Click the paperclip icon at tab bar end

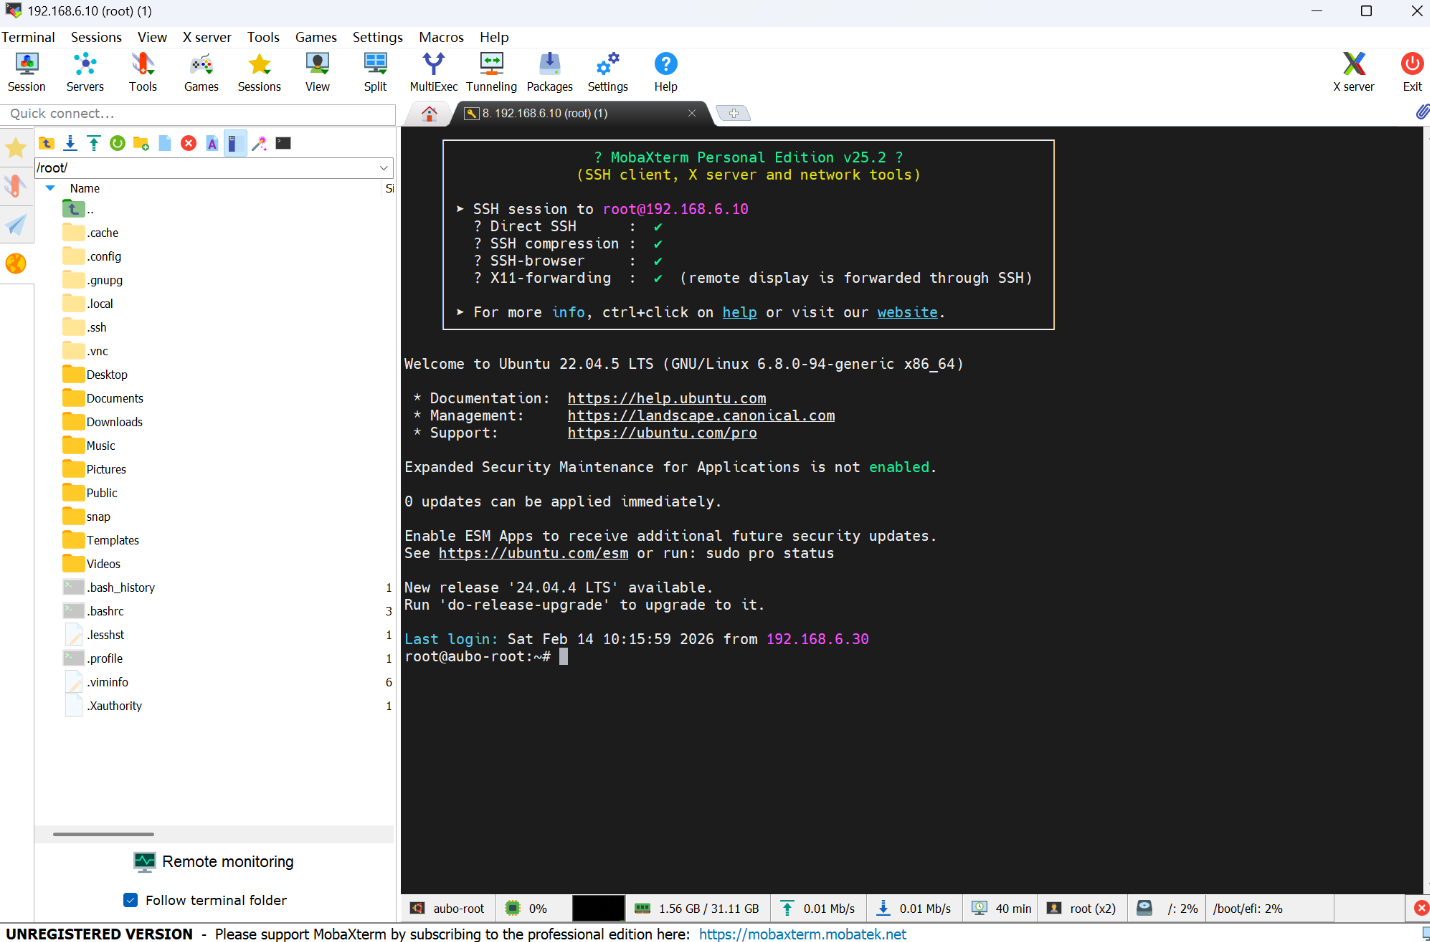[1422, 112]
